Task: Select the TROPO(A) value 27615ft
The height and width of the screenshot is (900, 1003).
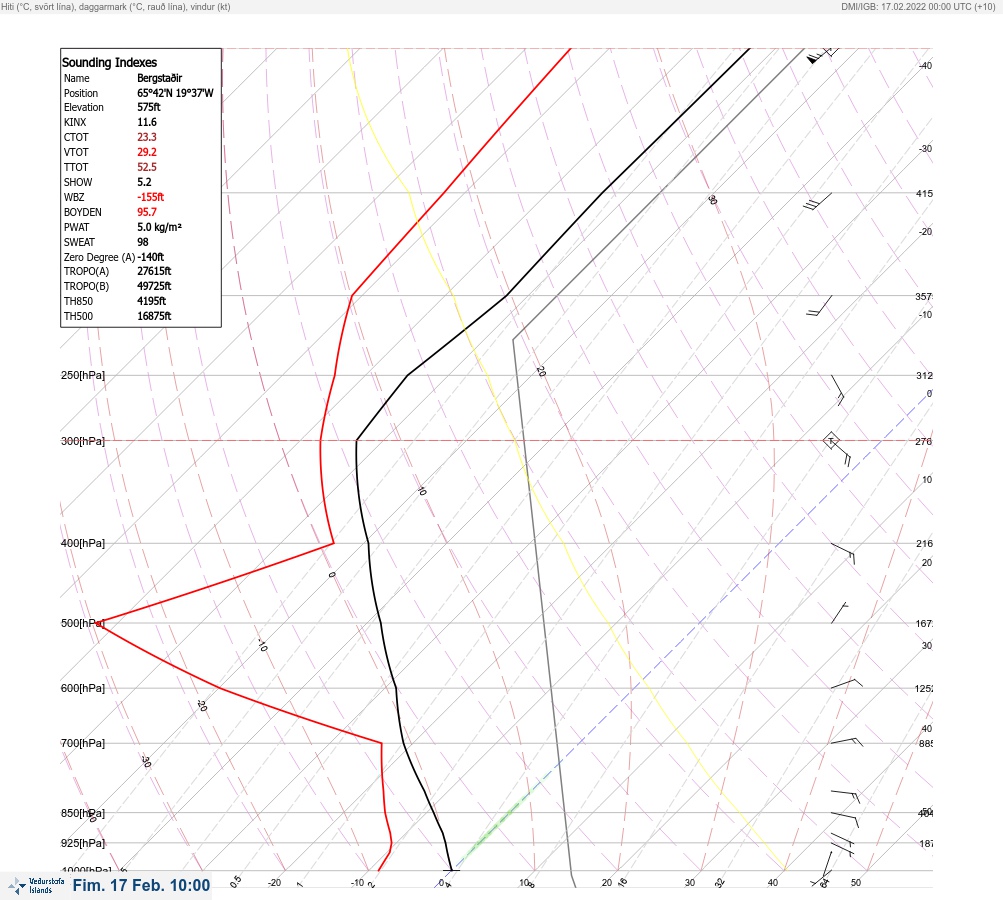Action: pos(154,271)
